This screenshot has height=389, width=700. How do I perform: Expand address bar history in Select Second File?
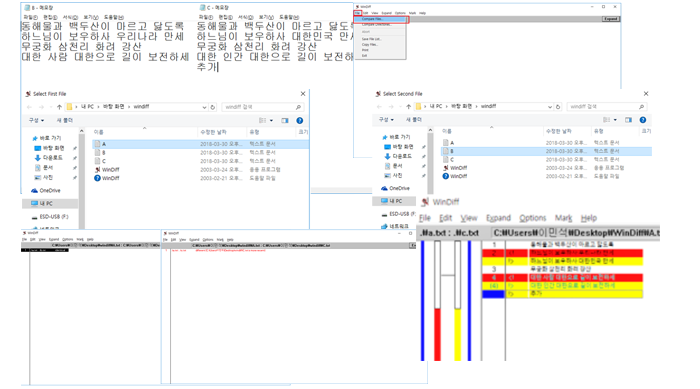550,107
